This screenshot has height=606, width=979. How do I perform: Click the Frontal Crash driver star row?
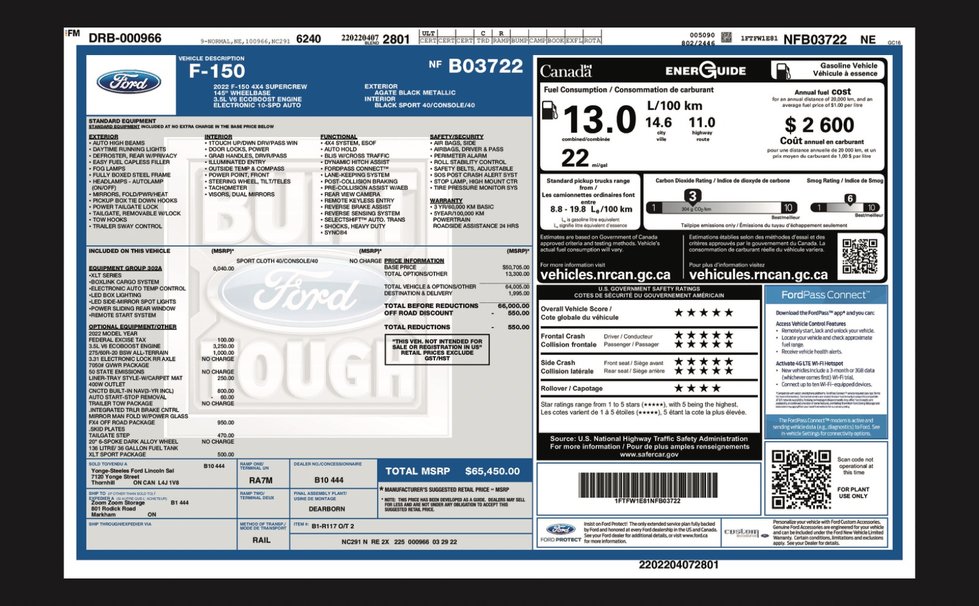(703, 335)
